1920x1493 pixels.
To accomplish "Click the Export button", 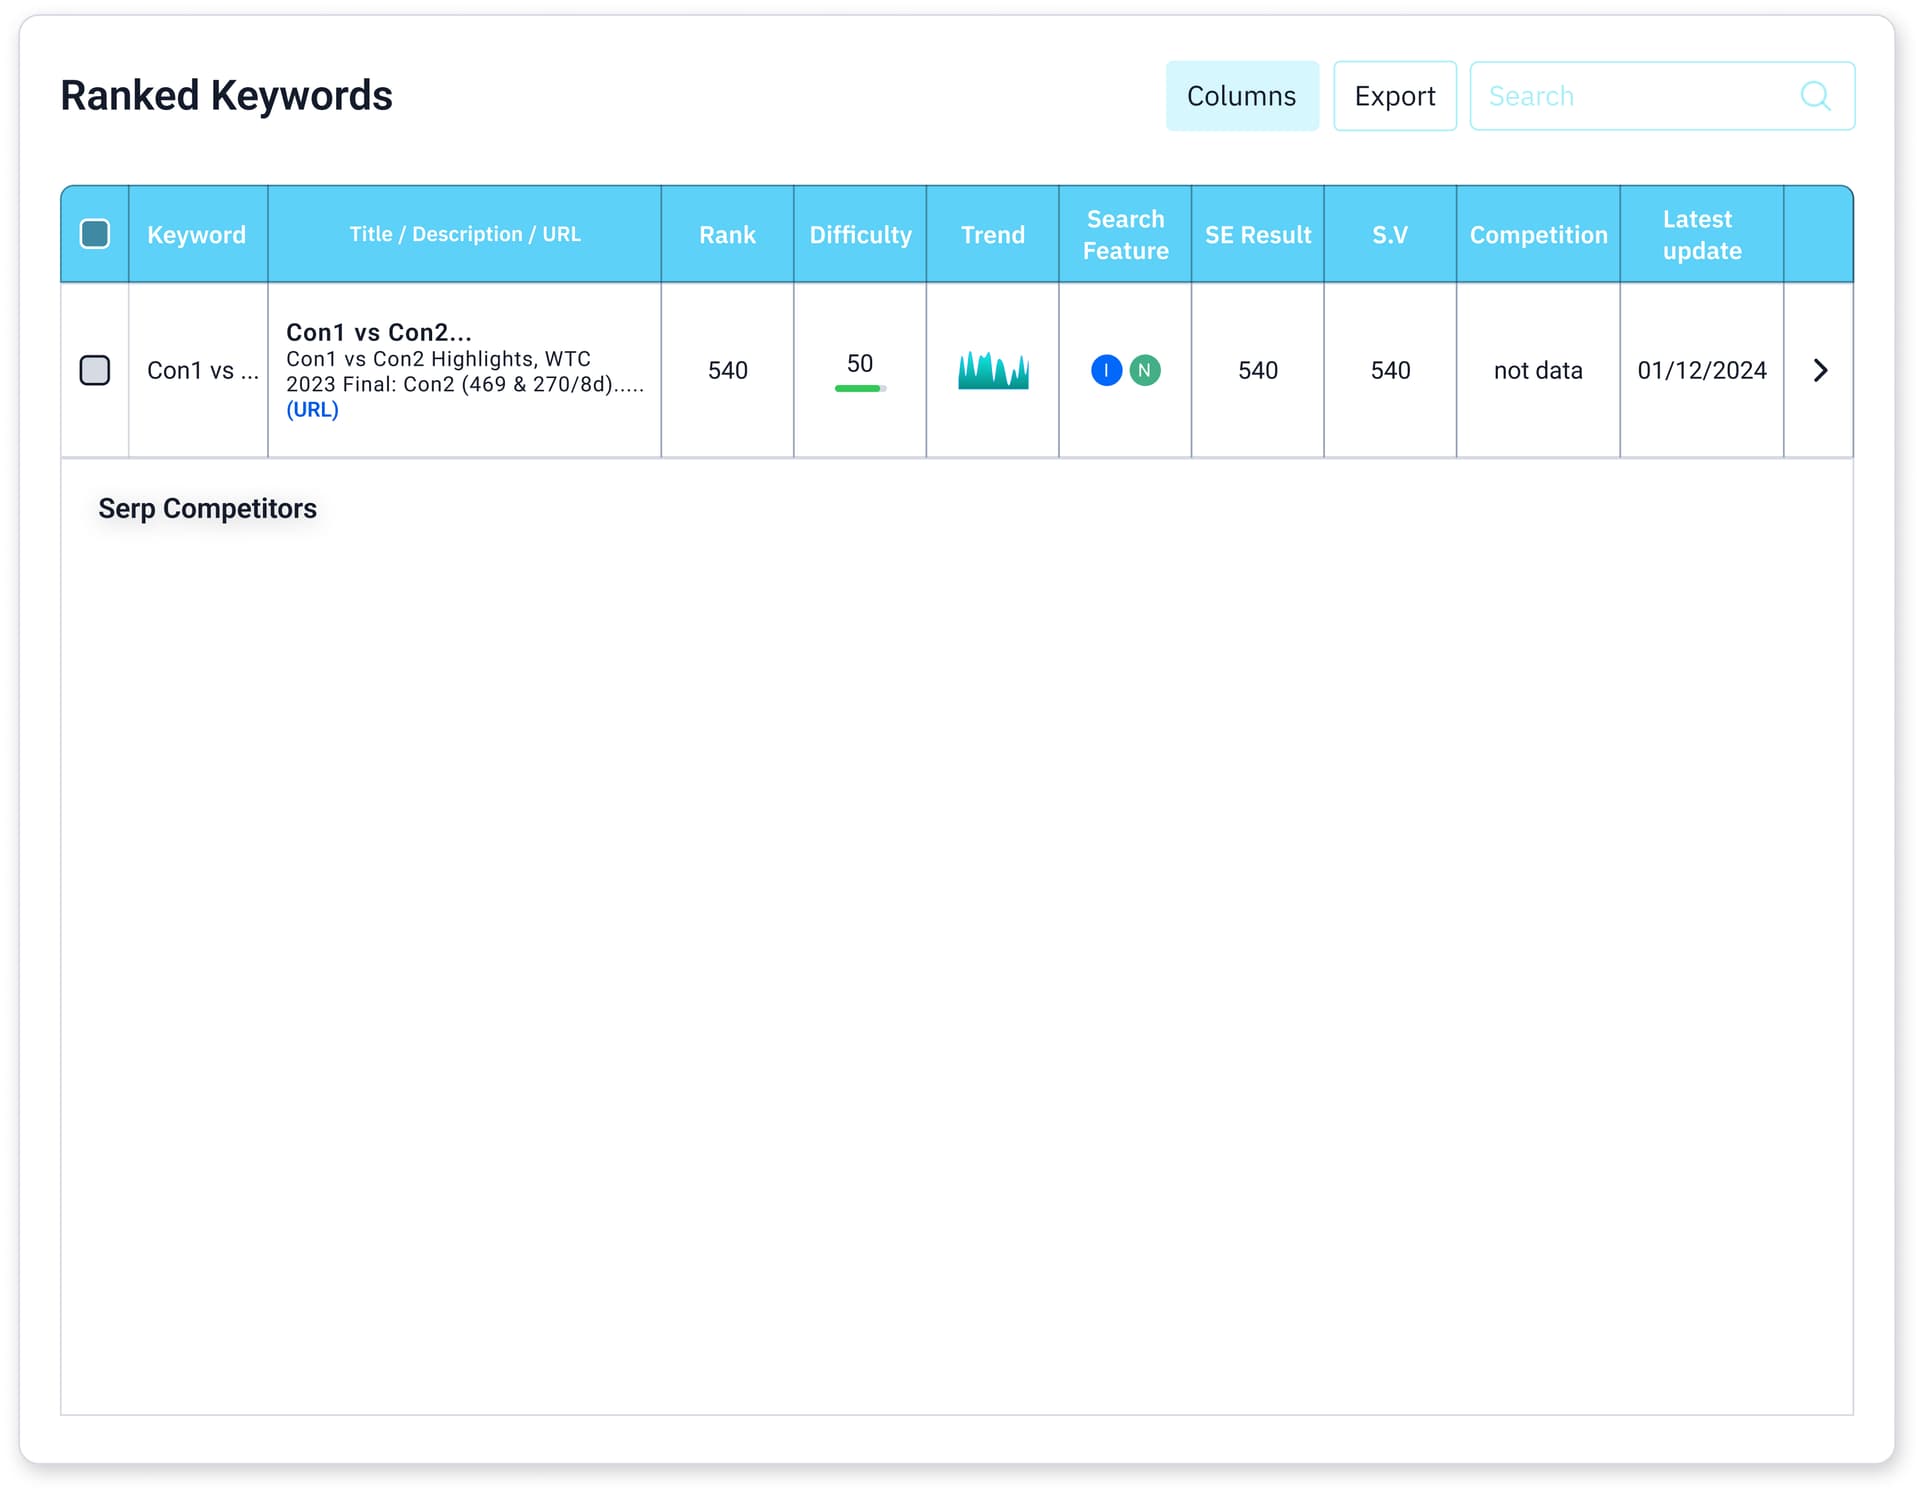I will click(1394, 96).
